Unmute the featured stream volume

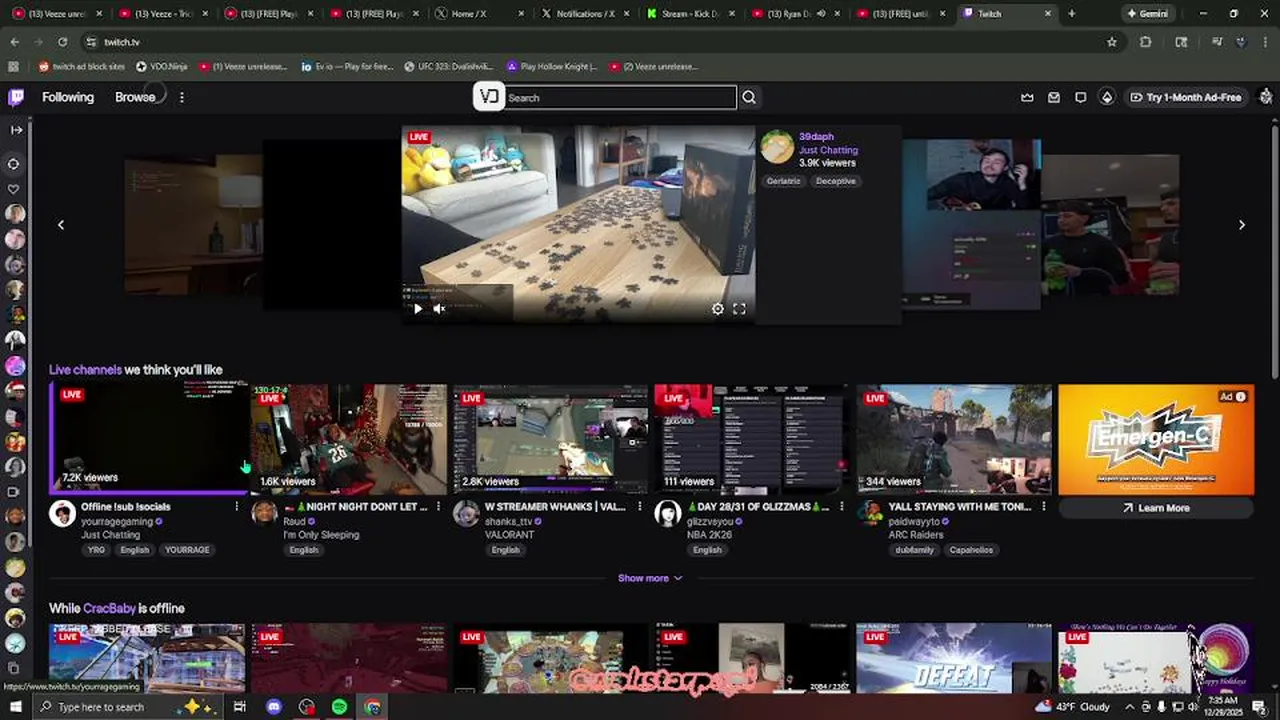(x=439, y=309)
